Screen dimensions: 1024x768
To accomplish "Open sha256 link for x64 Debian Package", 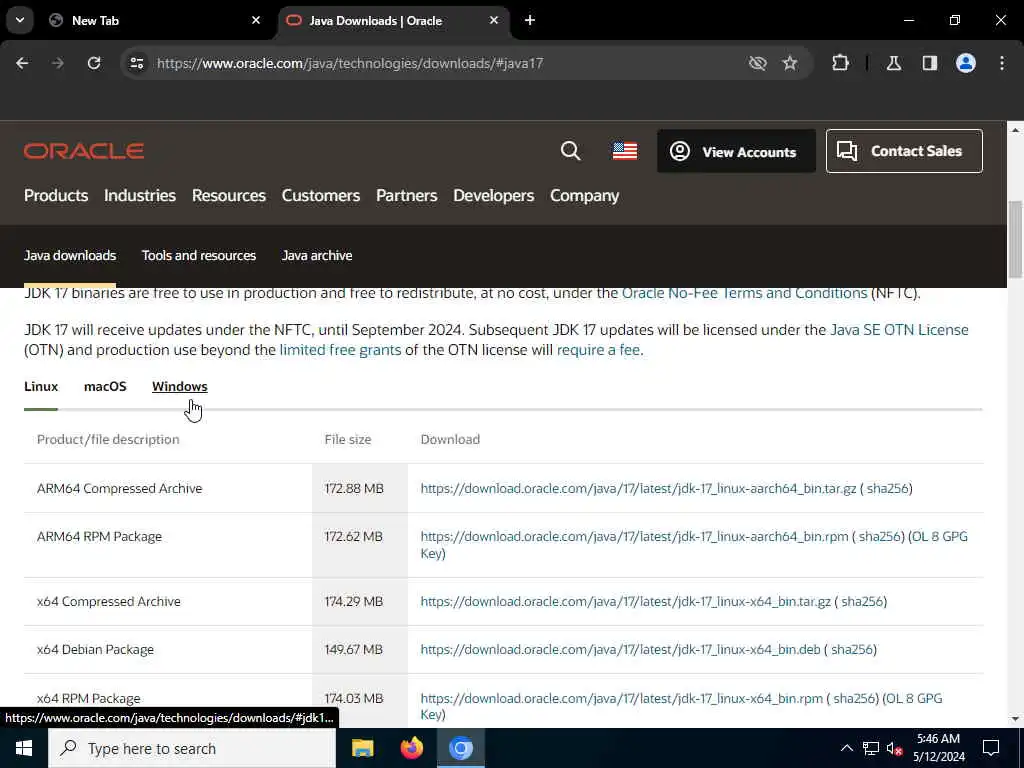I will tap(852, 650).
